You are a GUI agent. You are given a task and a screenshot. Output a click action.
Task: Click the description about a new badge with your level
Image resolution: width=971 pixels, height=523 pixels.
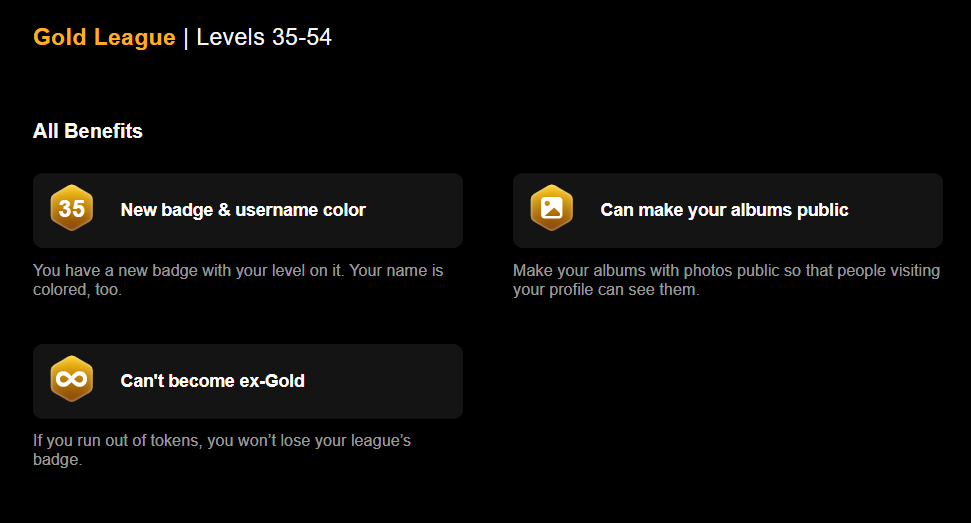(x=238, y=280)
